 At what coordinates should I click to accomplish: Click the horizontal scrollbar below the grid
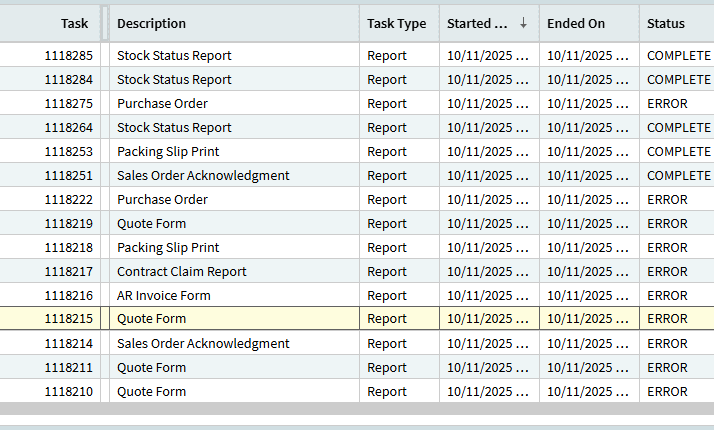(357, 409)
